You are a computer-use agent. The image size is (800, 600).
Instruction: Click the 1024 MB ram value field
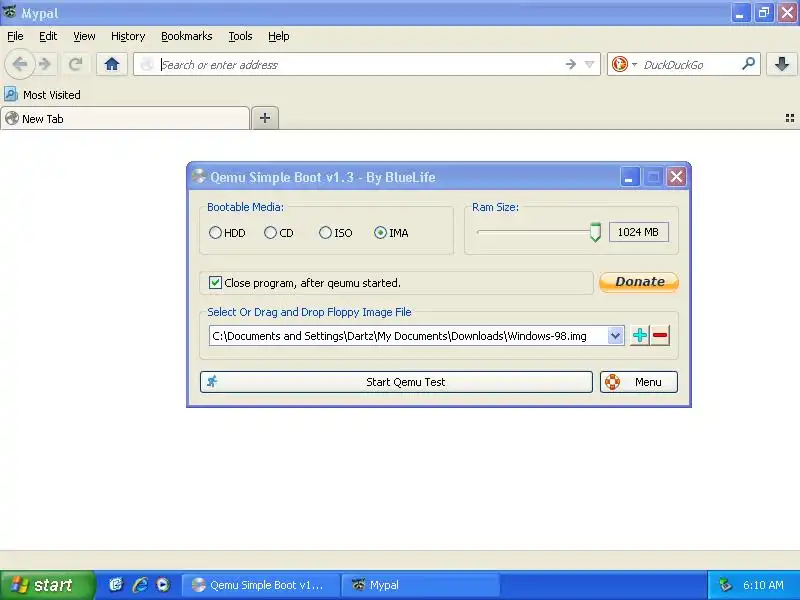(x=638, y=232)
